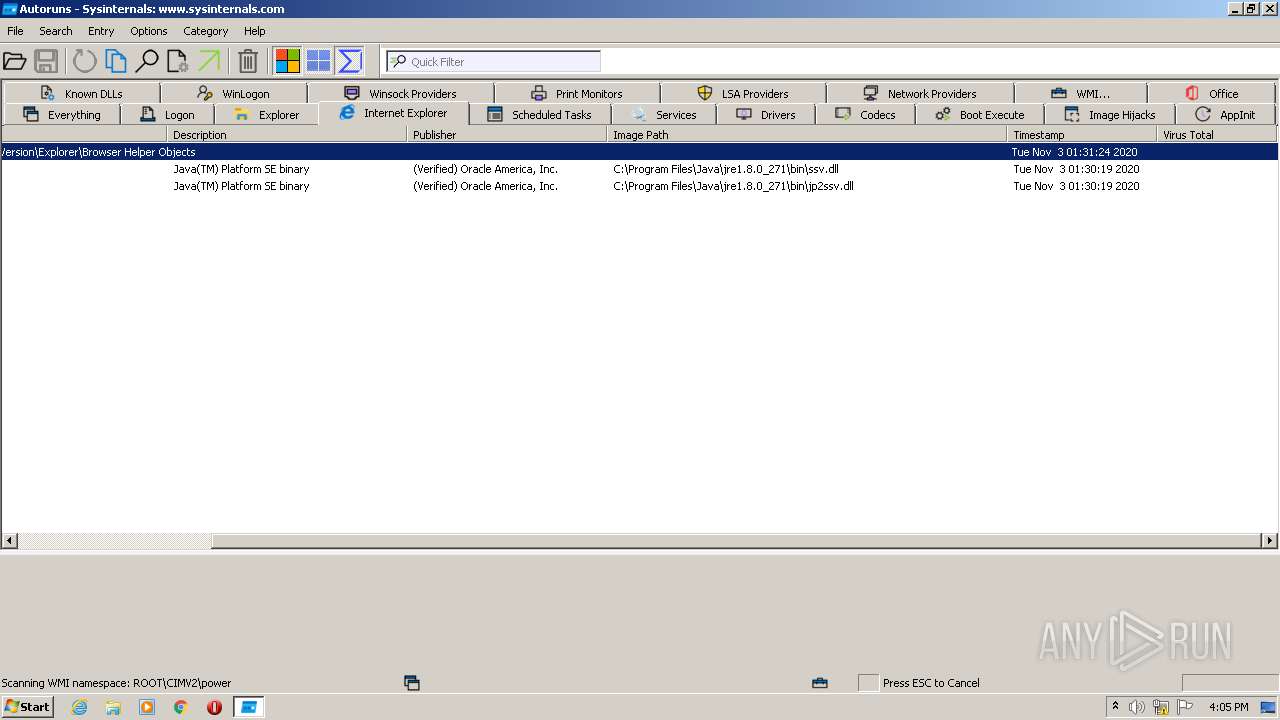Screen dimensions: 1280x720
Task: Select the jp2ssv.dll image path entry
Action: point(733,186)
